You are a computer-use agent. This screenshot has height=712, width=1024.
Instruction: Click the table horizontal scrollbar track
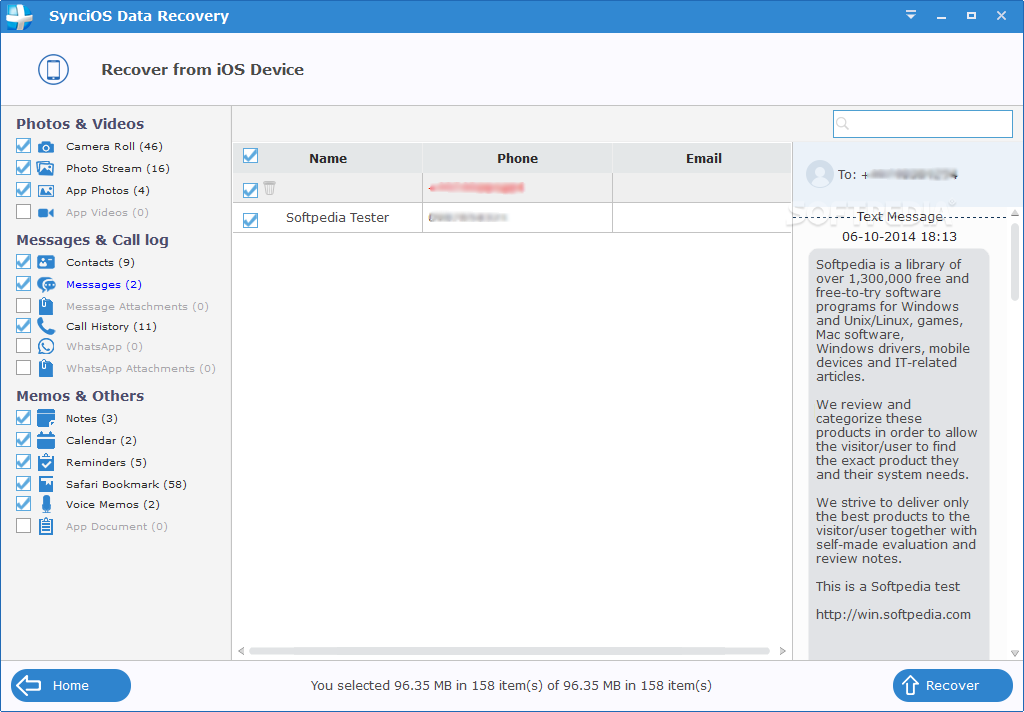point(509,651)
